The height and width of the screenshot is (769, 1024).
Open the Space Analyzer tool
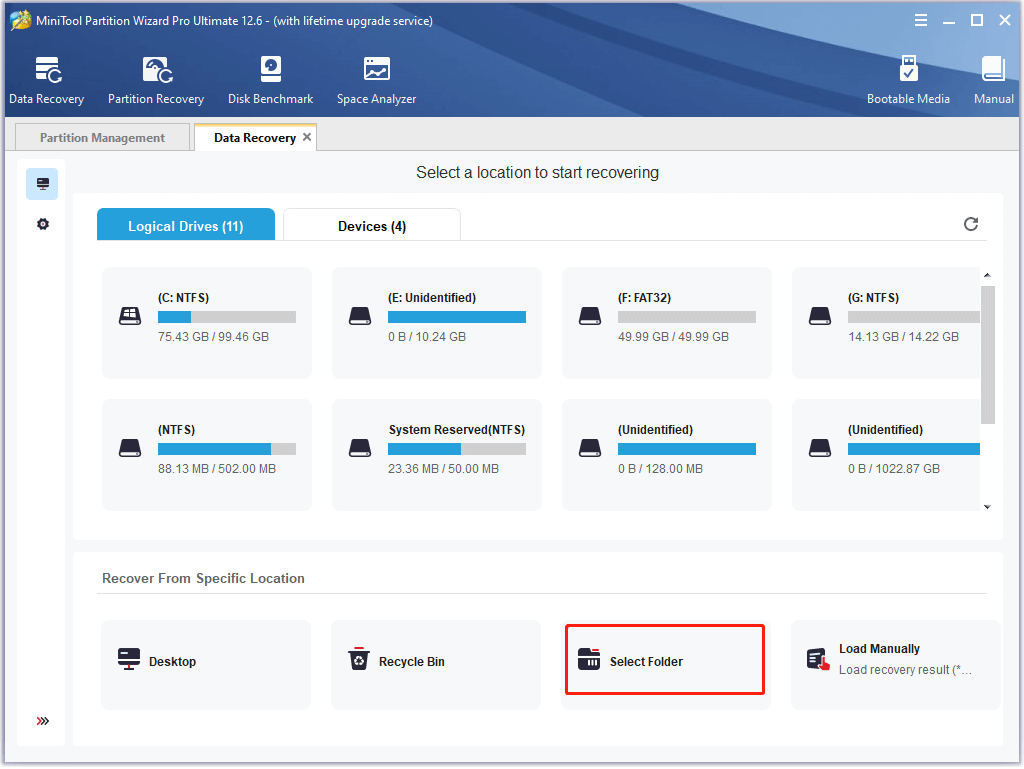(x=376, y=80)
